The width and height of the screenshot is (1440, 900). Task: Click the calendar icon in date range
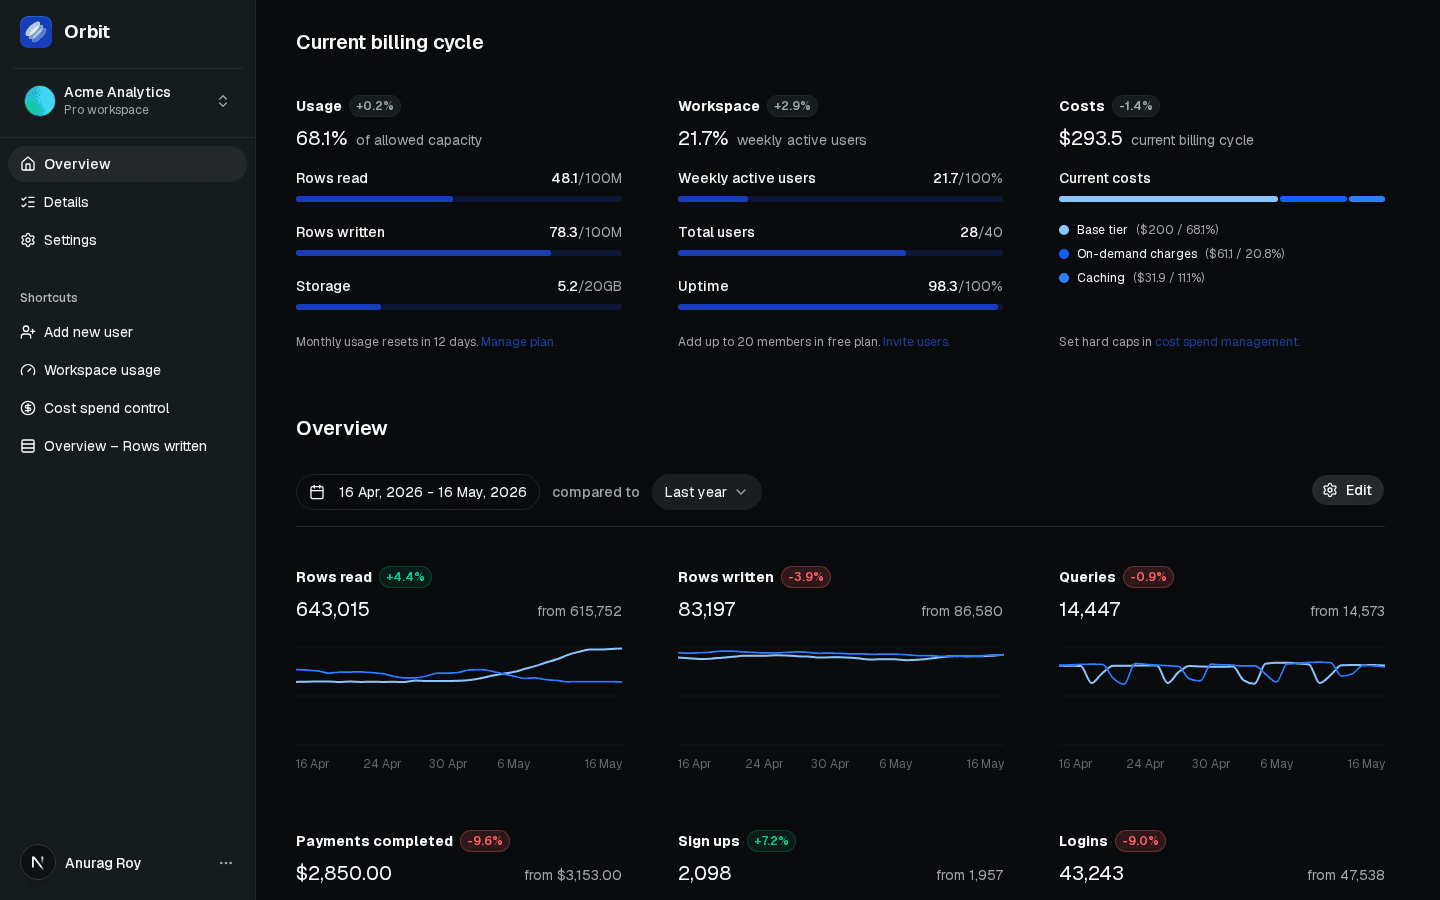click(x=317, y=492)
